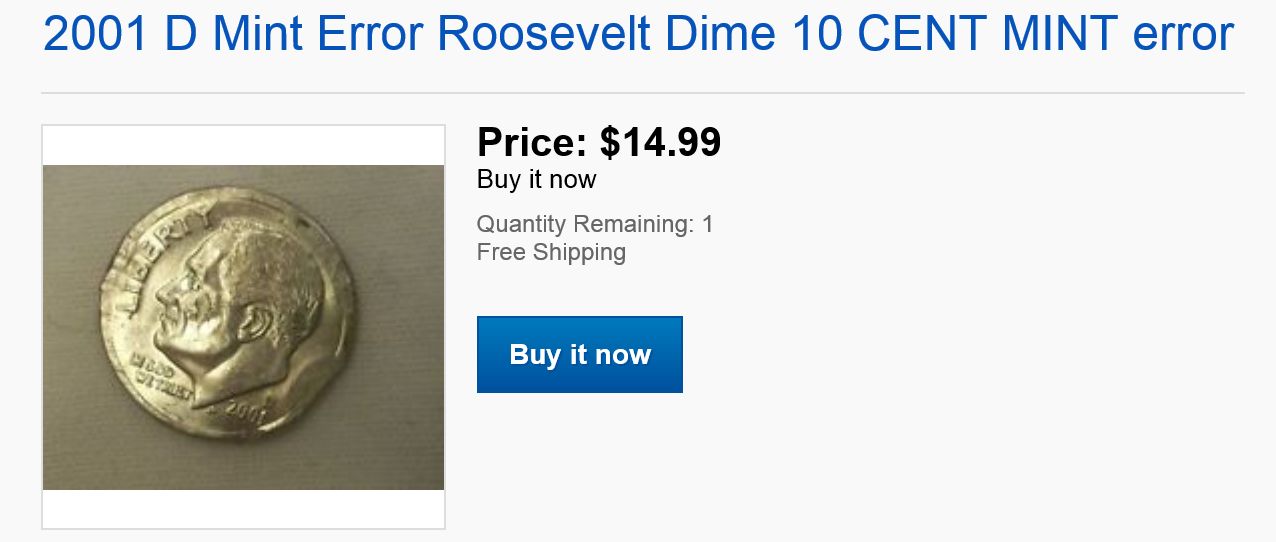Click the Free Shipping label
The width and height of the screenshot is (1276, 542).
551,252
